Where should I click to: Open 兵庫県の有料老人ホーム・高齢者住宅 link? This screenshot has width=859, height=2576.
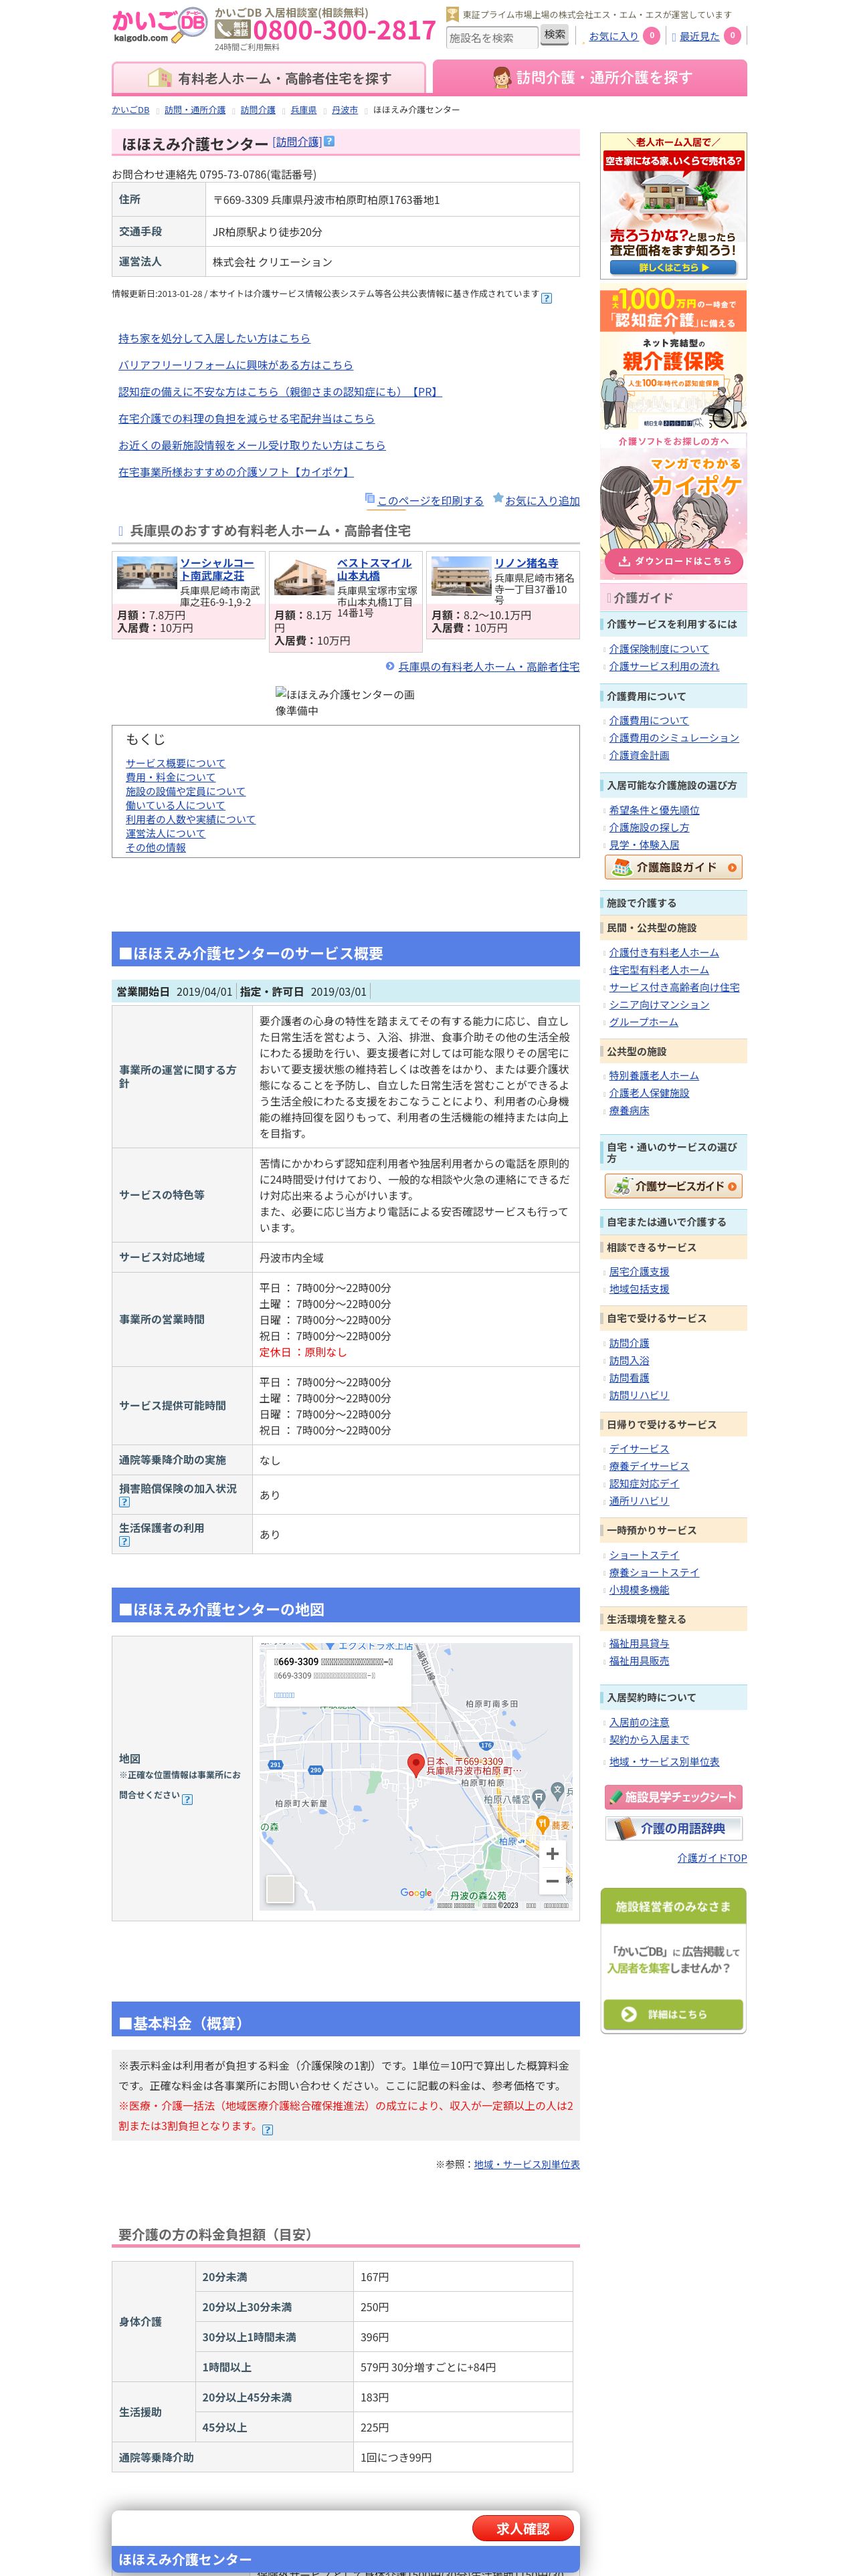pos(489,666)
